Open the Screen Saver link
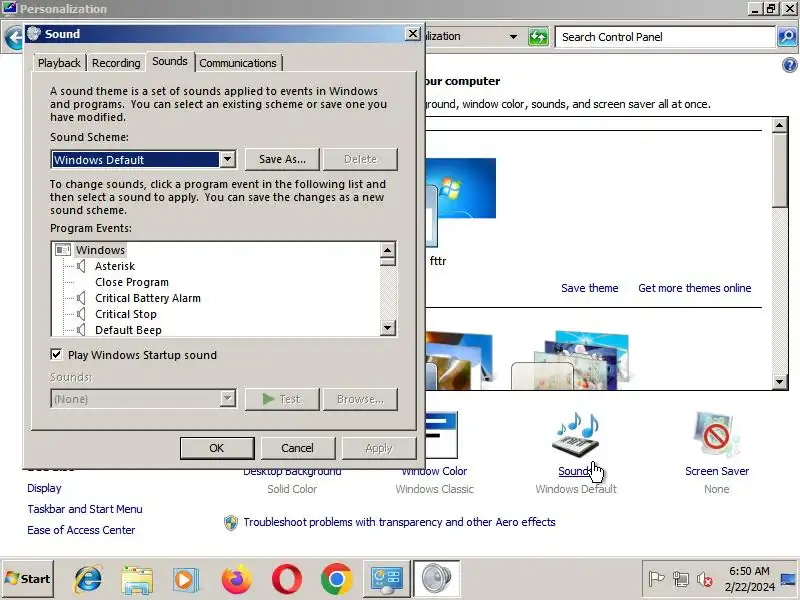 717,471
